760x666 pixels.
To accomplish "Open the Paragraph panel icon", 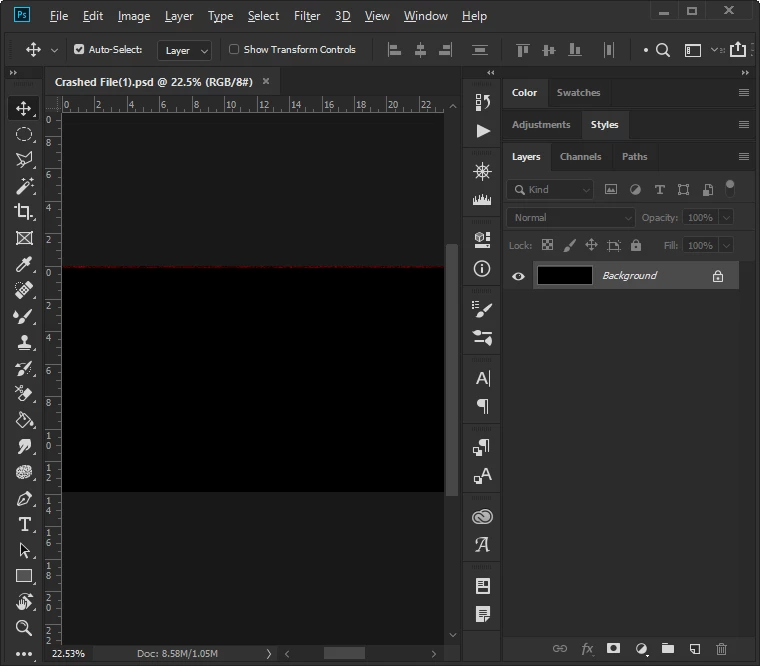I will 483,406.
